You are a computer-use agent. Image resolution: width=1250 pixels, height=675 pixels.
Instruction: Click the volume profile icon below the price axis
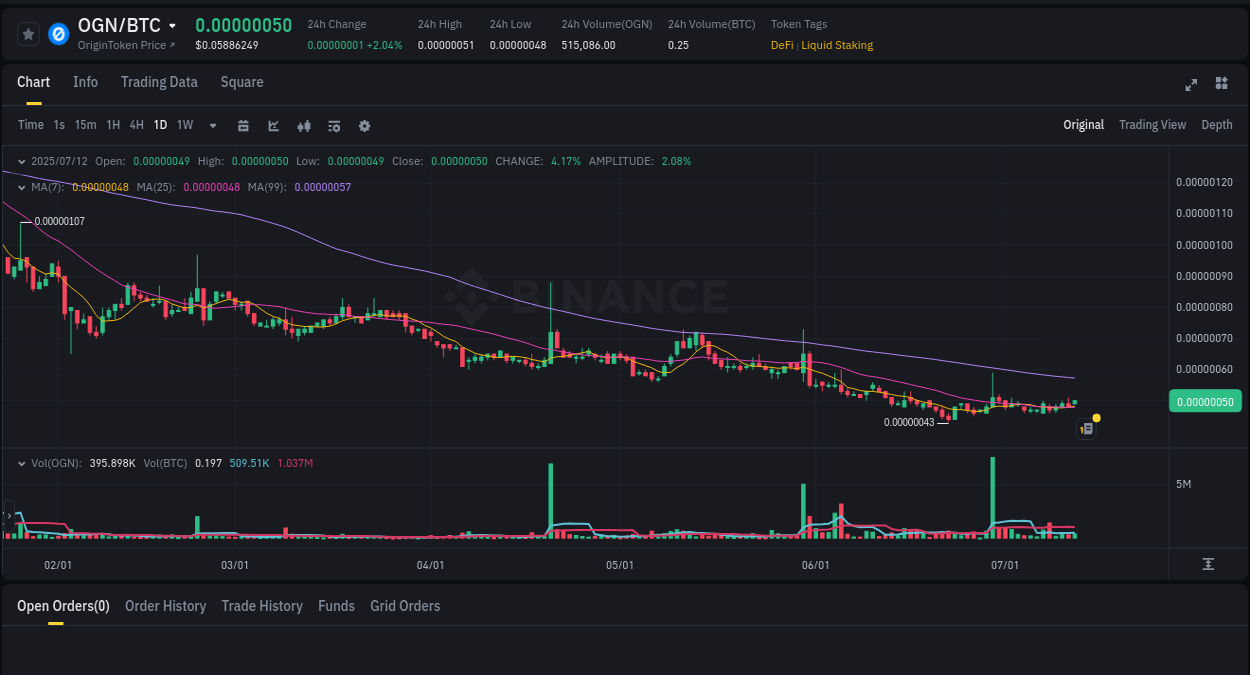pos(1208,564)
